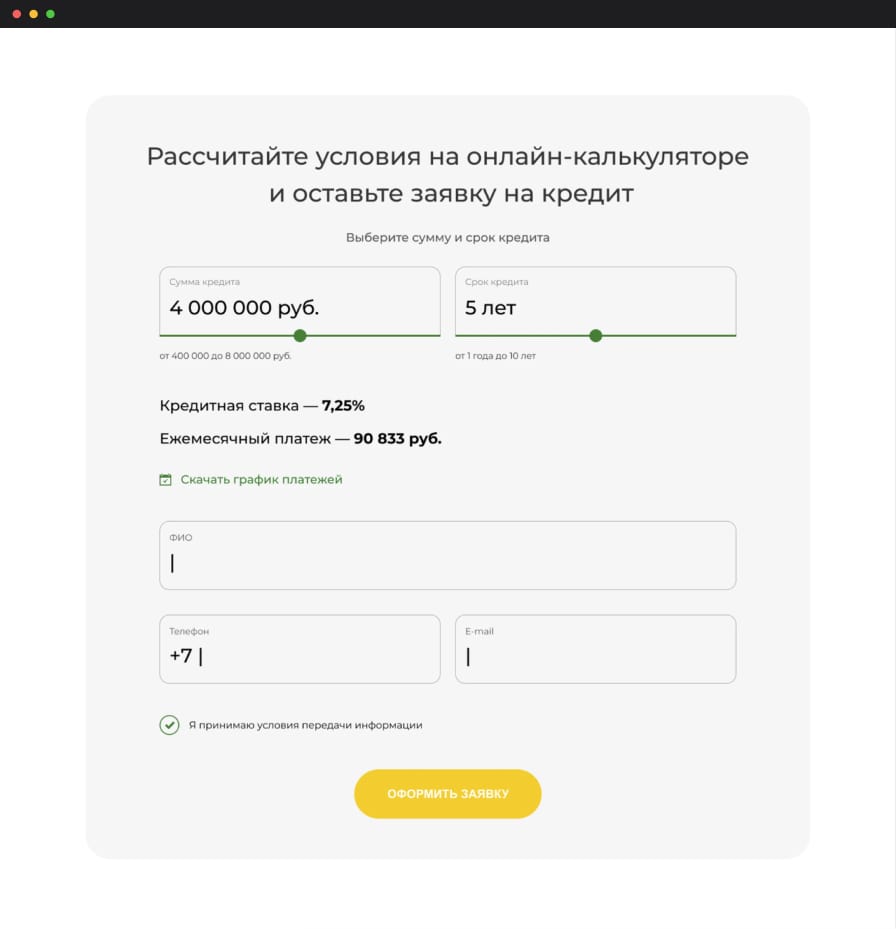The height and width of the screenshot is (929, 896).
Task: Click the от 1 года до 10 лет hint
Action: (x=495, y=356)
